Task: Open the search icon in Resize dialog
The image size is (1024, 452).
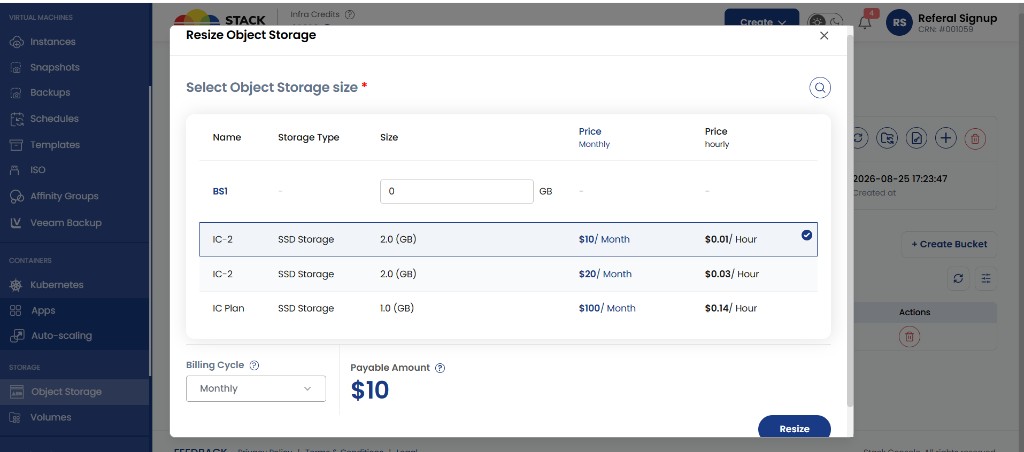Action: [820, 88]
